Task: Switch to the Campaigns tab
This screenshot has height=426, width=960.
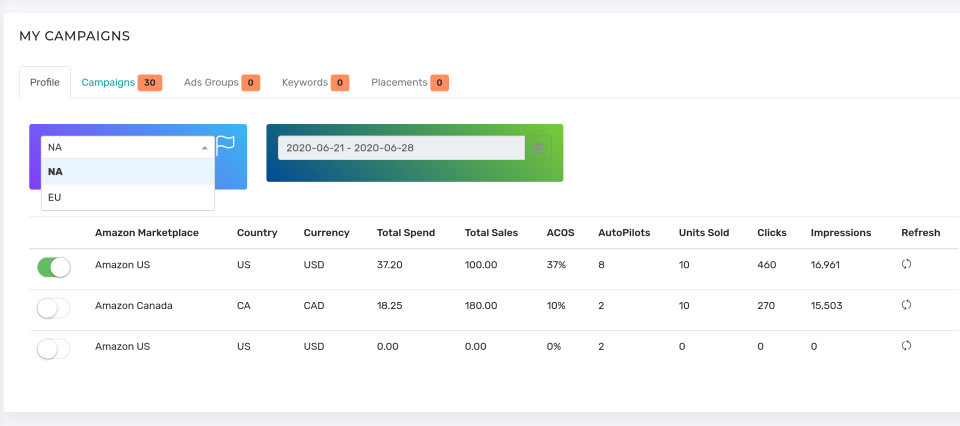Action: tap(108, 82)
